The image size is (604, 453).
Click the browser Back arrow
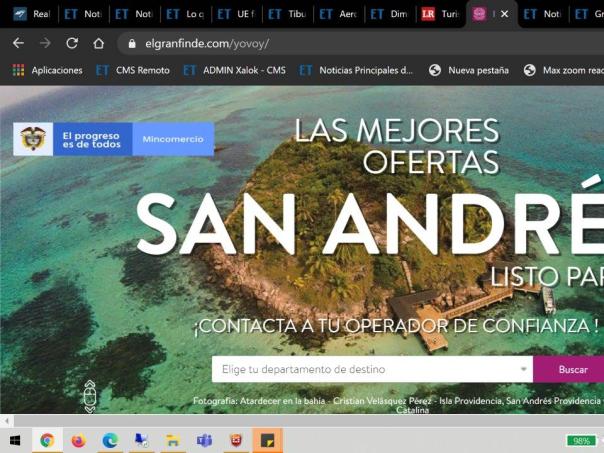[18, 44]
